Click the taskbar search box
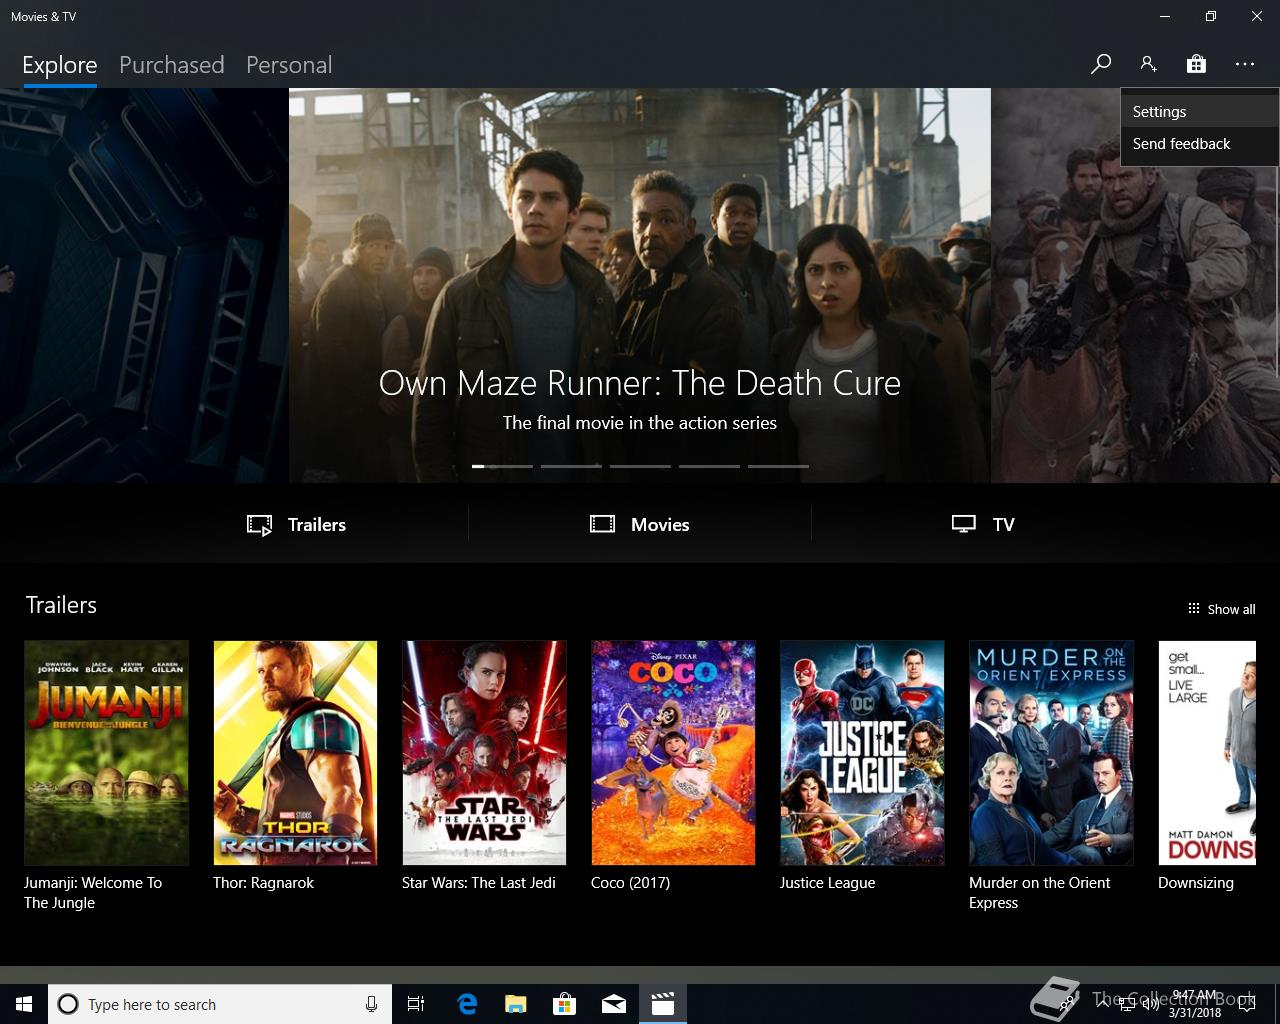Screen dimensions: 1280x1024 point(219,1004)
